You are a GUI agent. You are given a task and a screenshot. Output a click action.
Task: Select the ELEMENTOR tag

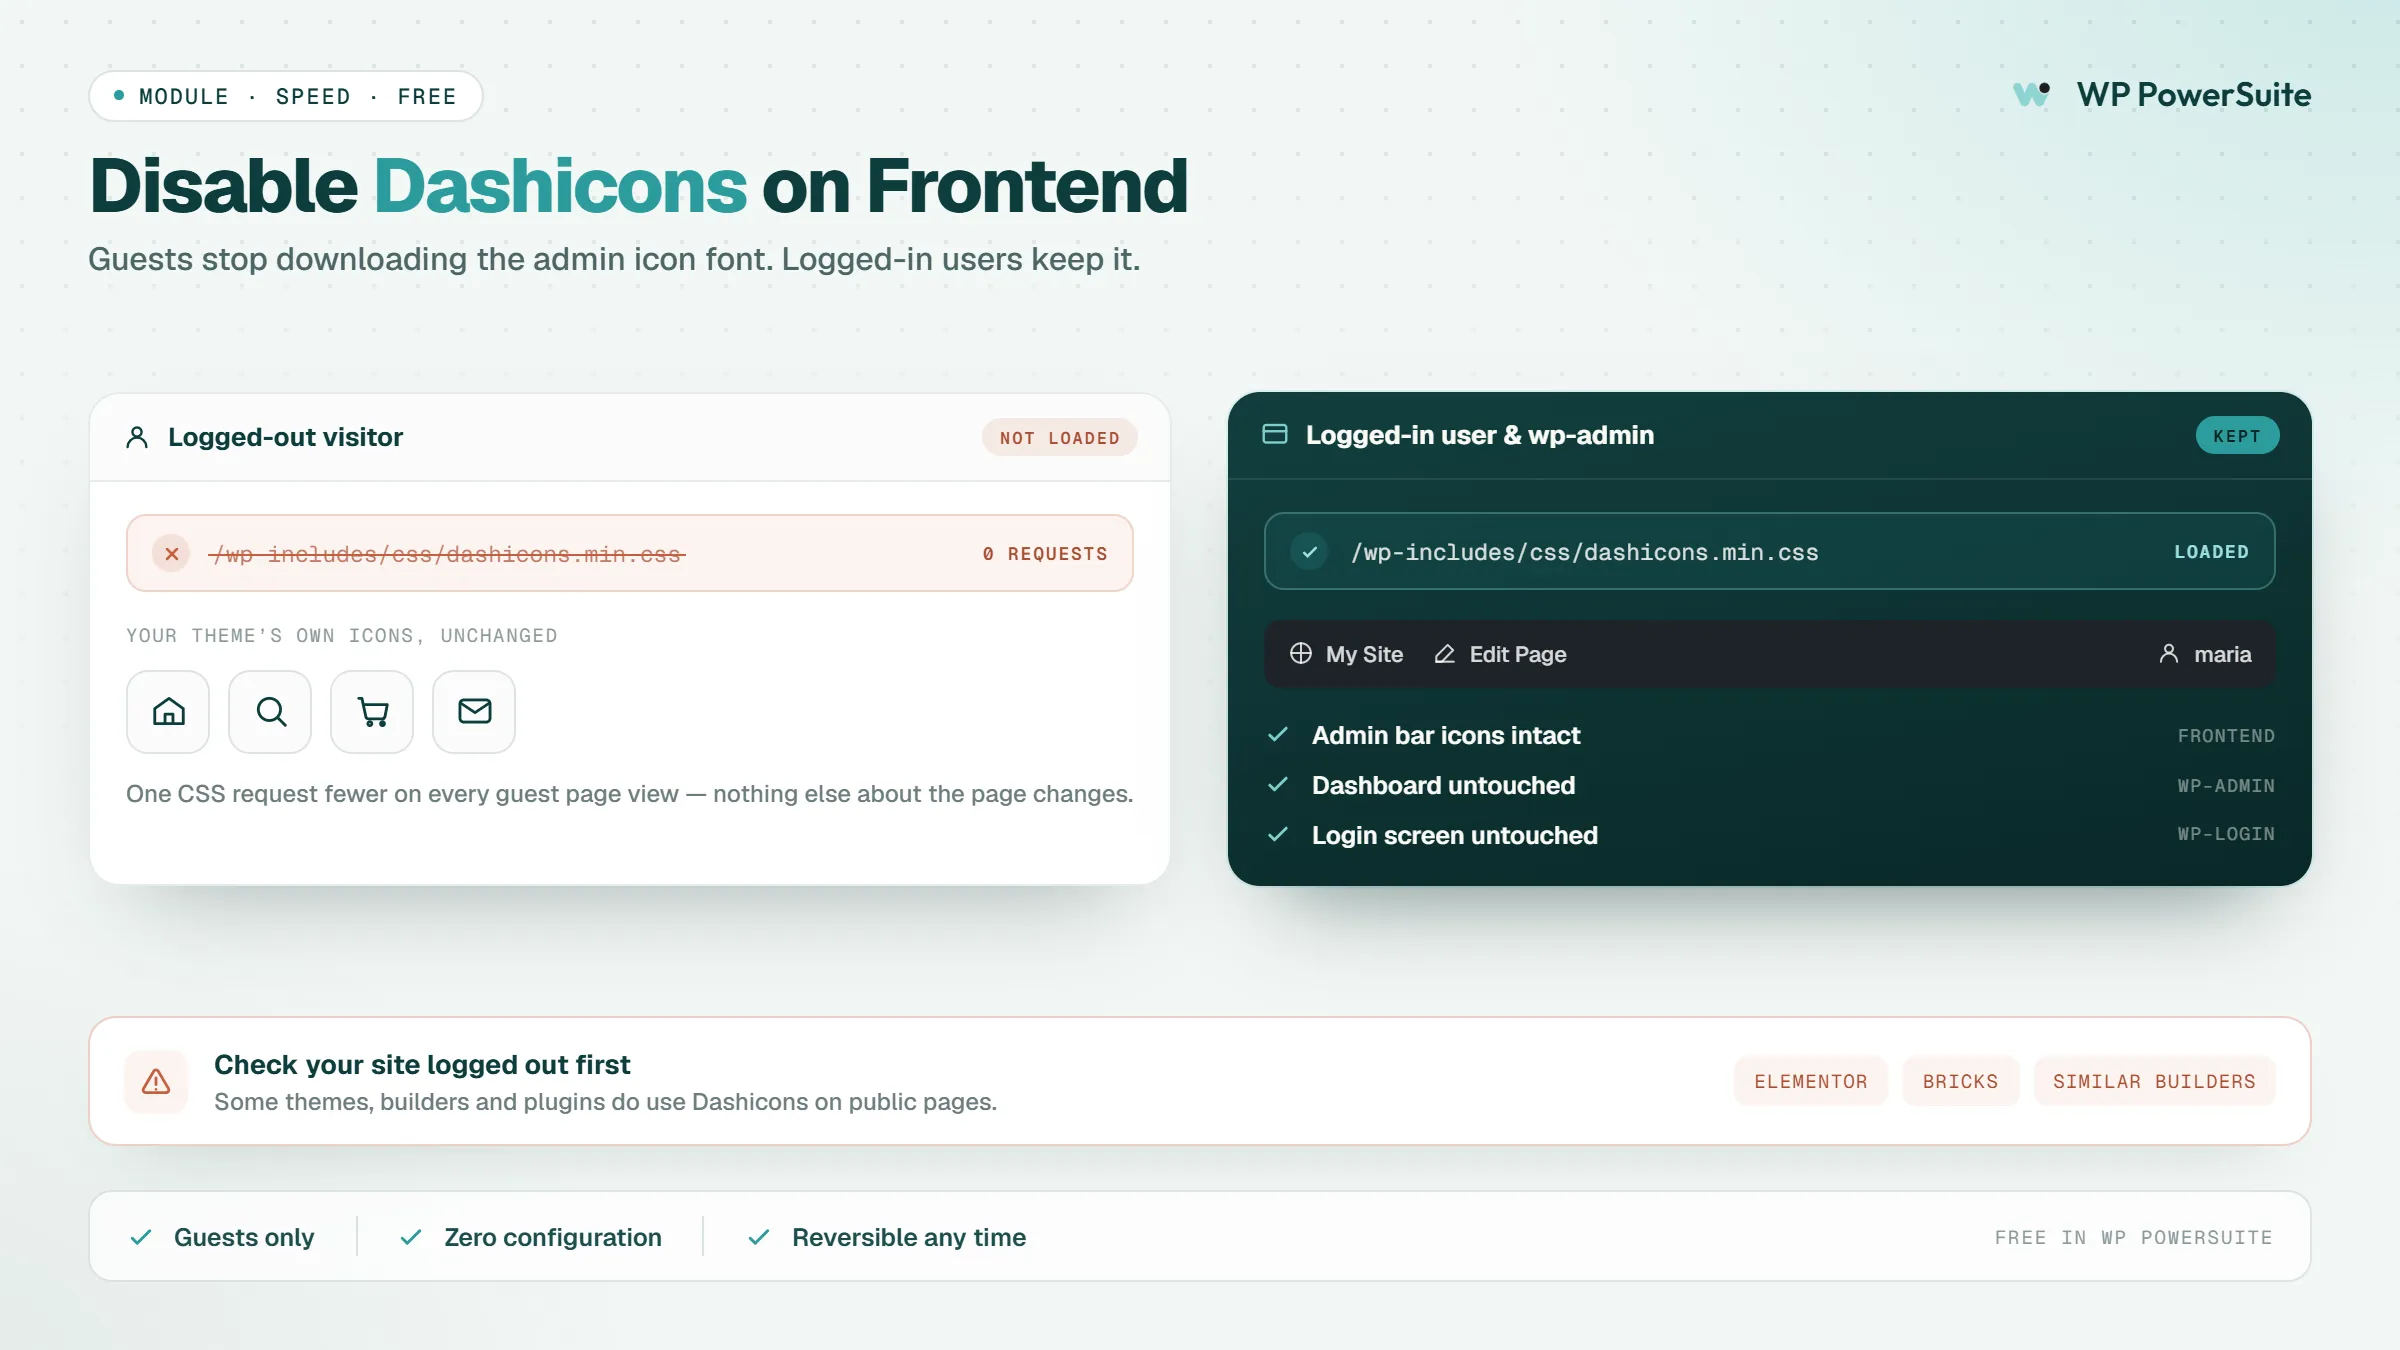click(1811, 1081)
